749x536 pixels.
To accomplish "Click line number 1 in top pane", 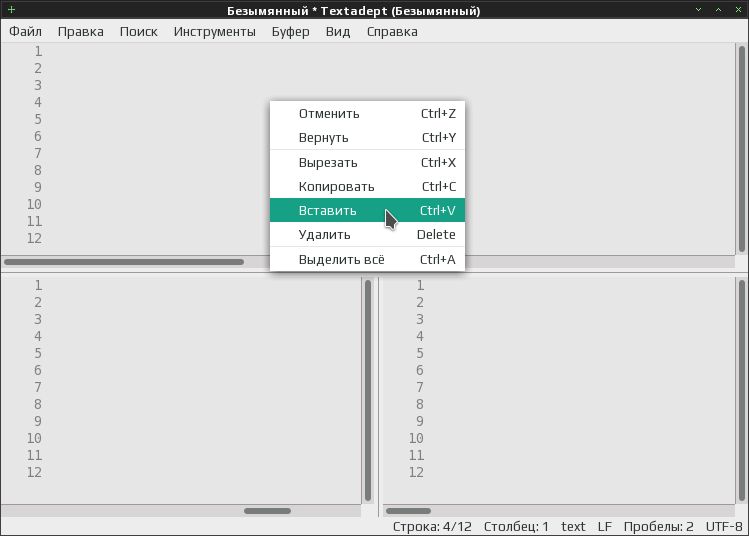I will coord(38,51).
